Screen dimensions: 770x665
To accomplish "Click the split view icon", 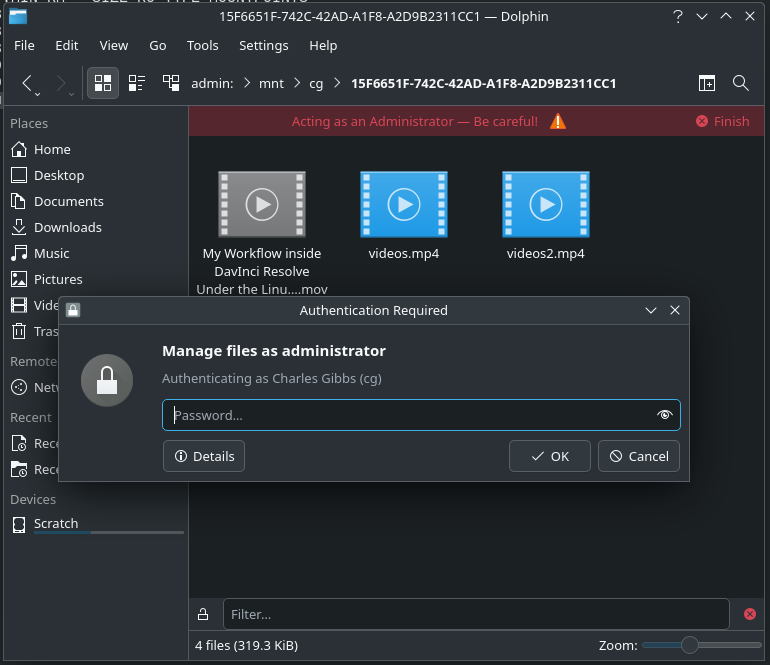I will pos(707,83).
